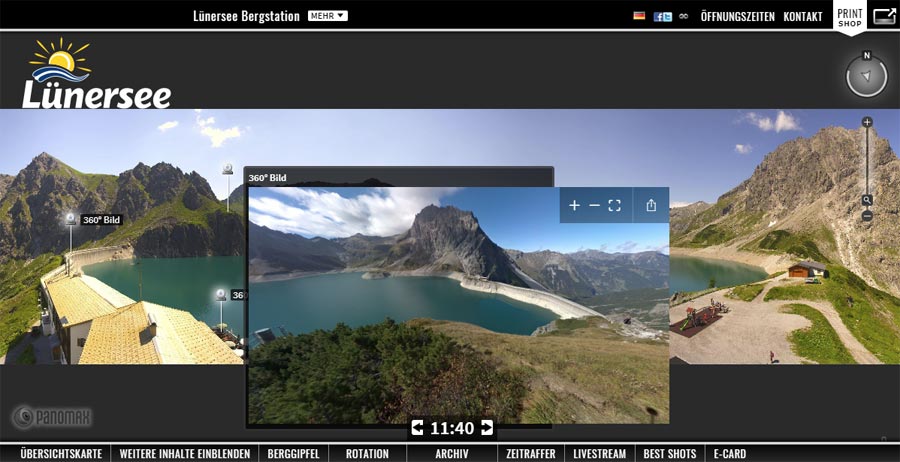The image size is (900, 462).
Task: Open BEST SHOTS gallery
Action: click(670, 453)
